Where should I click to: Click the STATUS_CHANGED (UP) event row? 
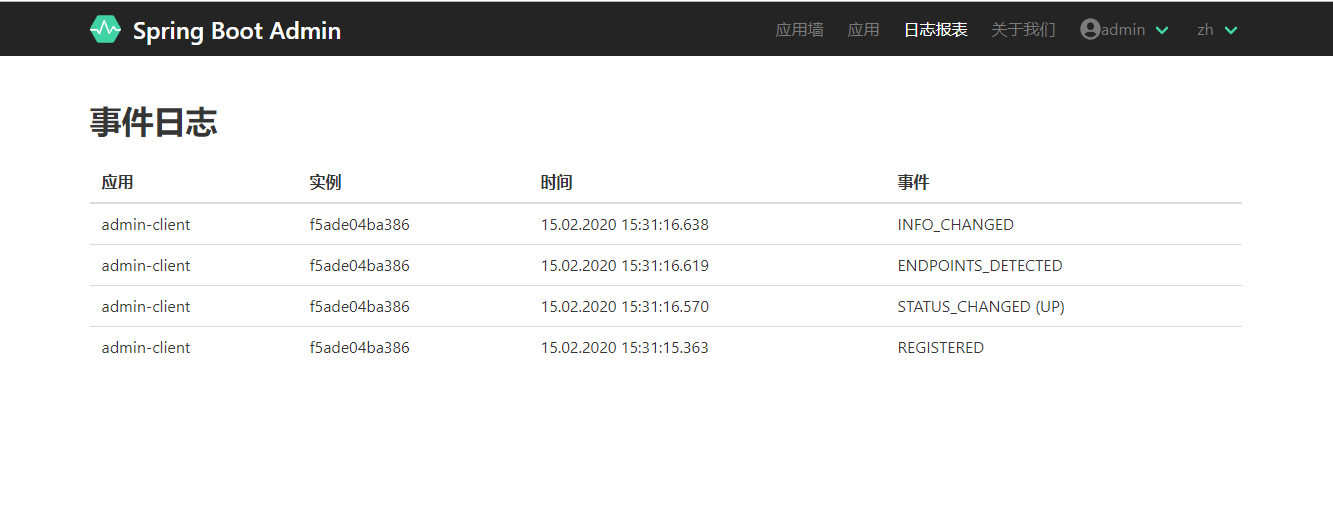pyautogui.click(x=980, y=307)
